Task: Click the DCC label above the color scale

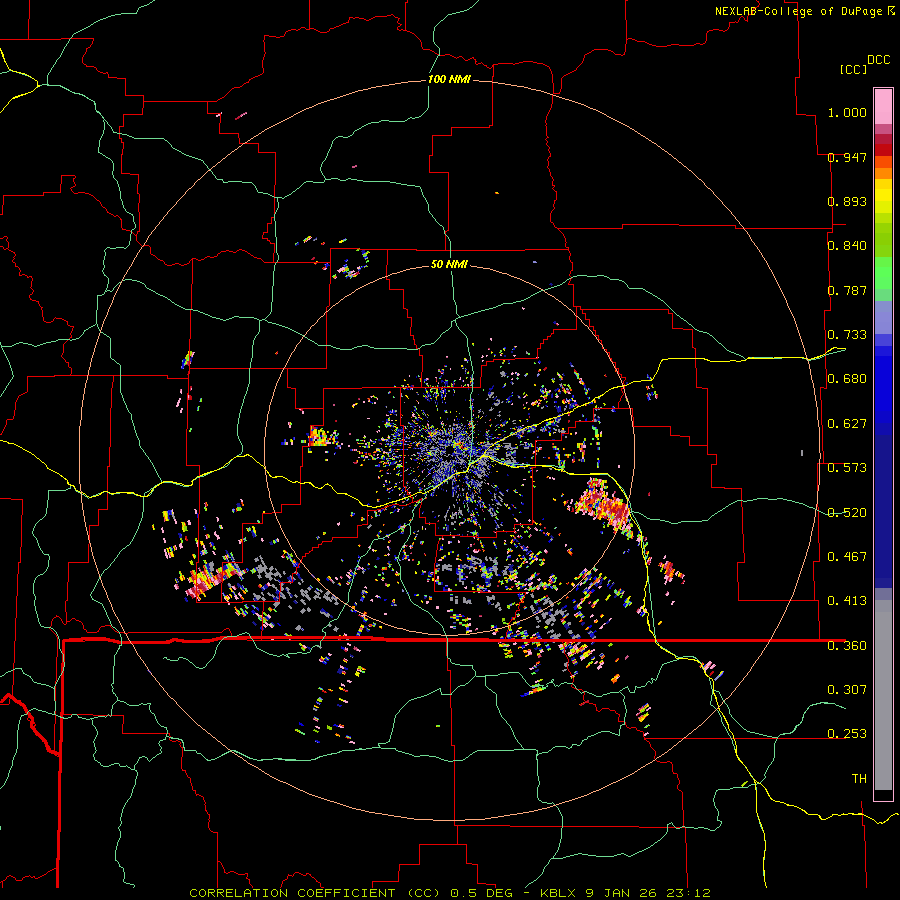Action: (879, 60)
